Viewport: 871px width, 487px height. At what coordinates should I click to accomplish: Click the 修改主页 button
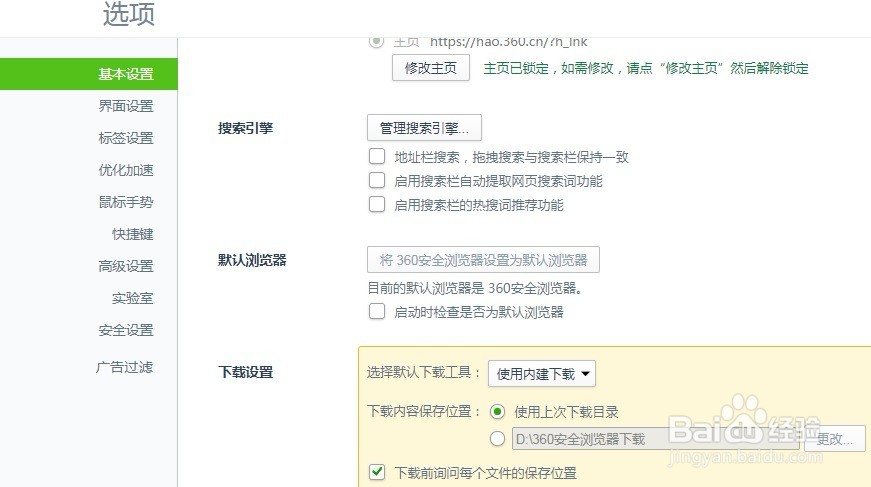pos(431,68)
